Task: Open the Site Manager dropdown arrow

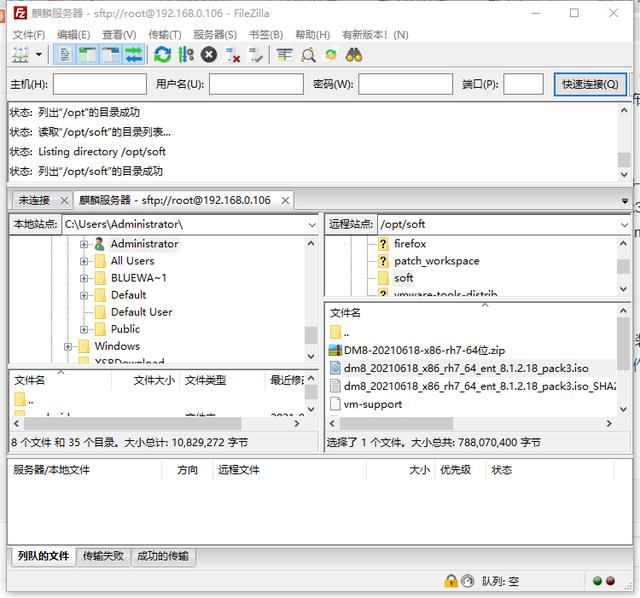Action: (39, 55)
